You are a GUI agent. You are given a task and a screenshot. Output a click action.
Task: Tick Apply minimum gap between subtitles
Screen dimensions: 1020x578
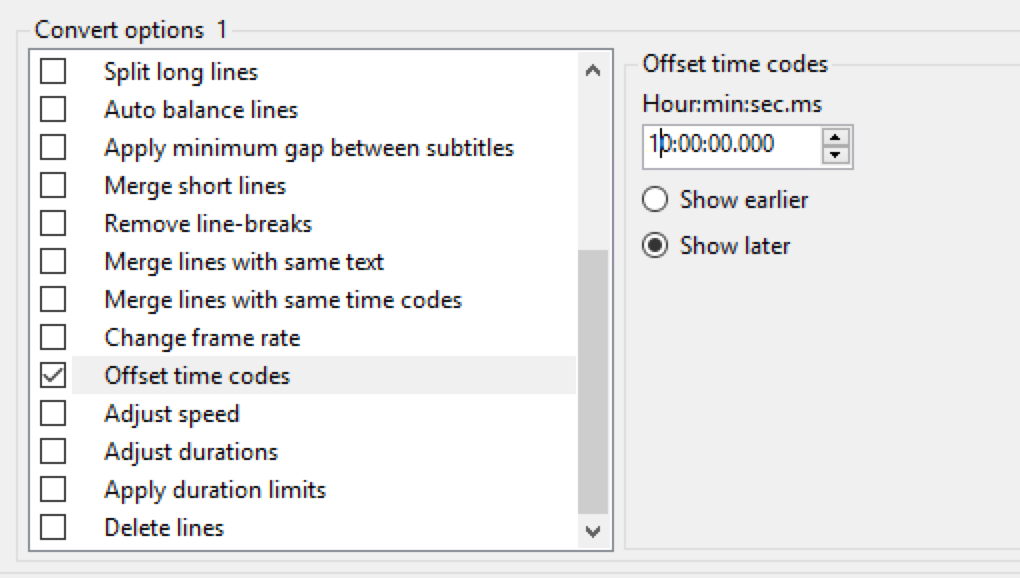(52, 148)
